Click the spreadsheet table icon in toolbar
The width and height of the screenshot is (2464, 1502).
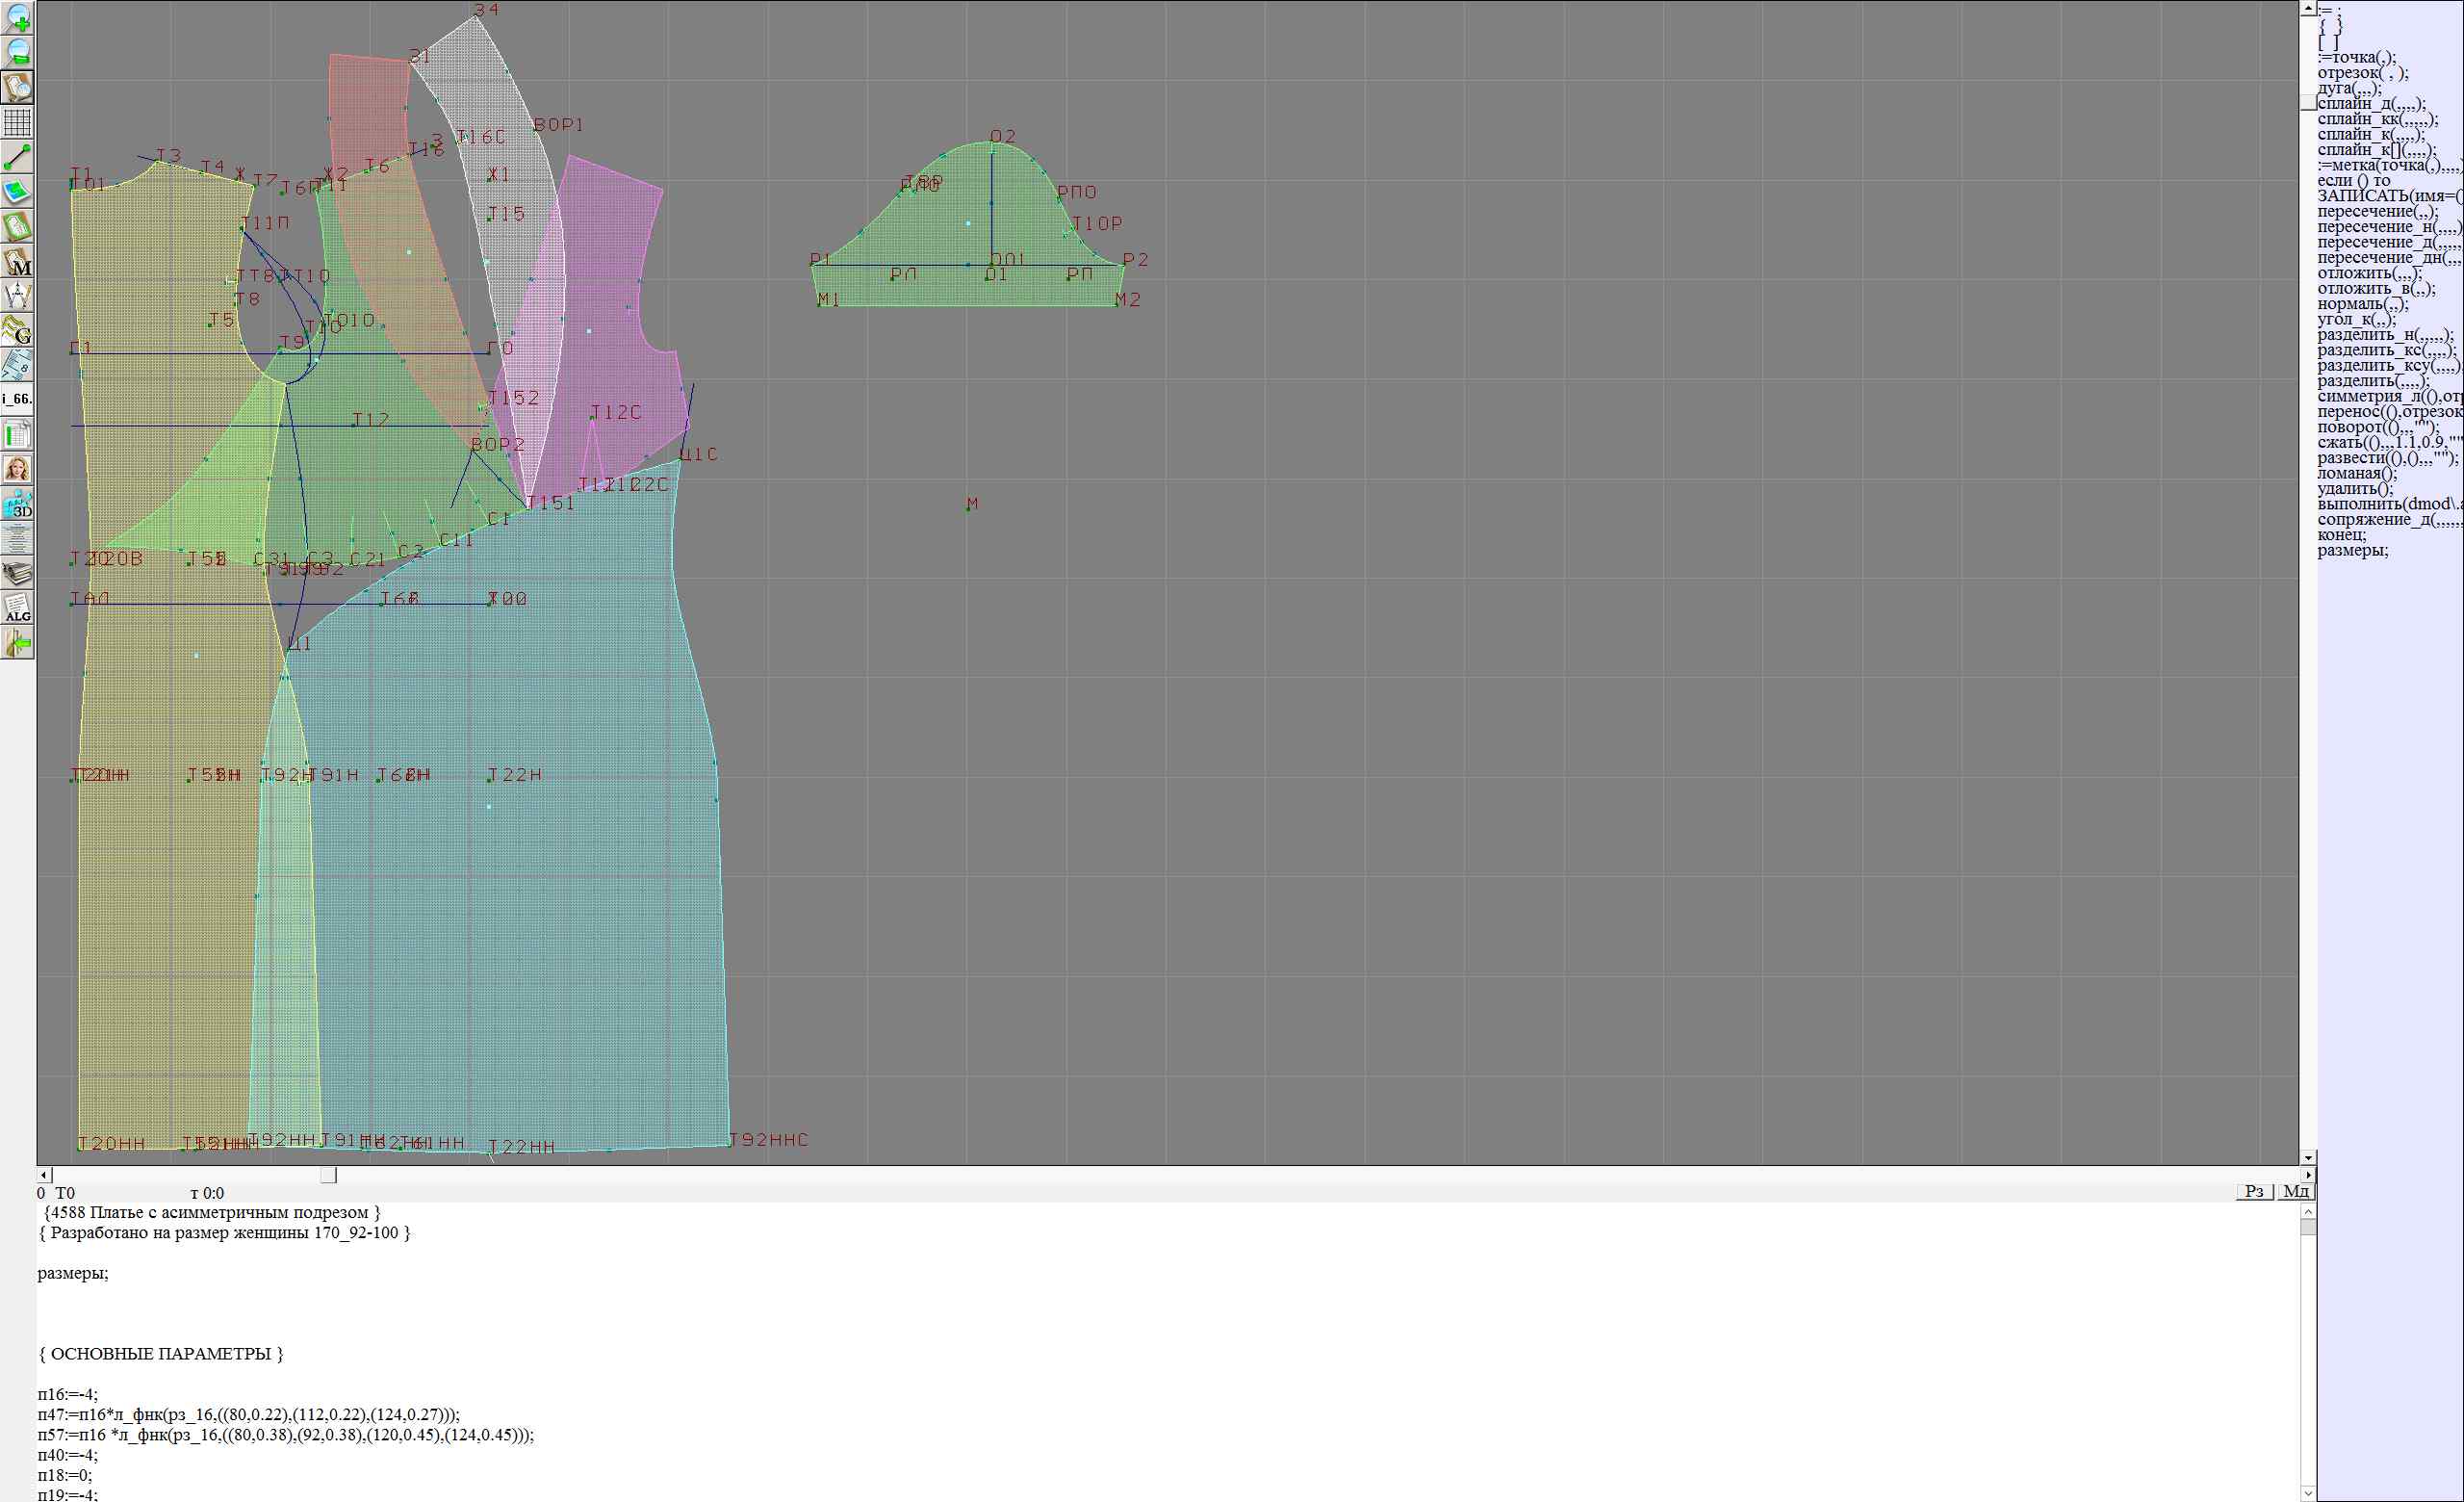pos(18,435)
